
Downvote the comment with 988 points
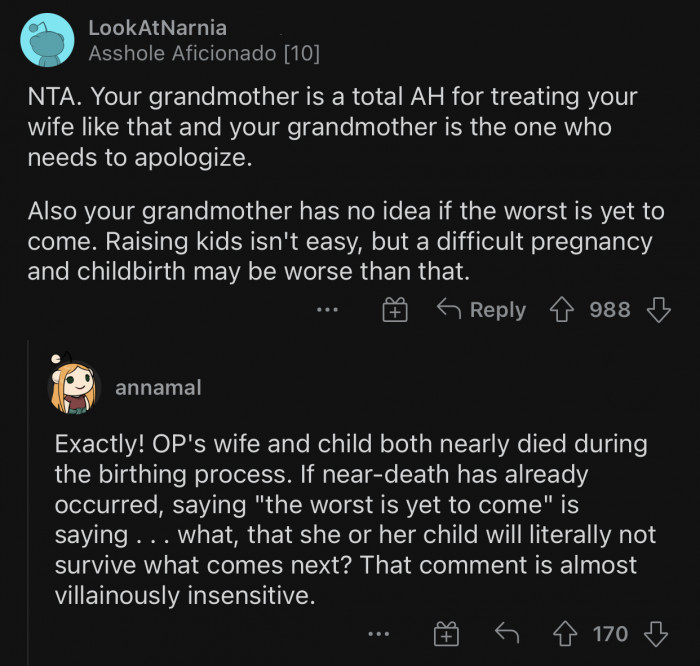658,310
